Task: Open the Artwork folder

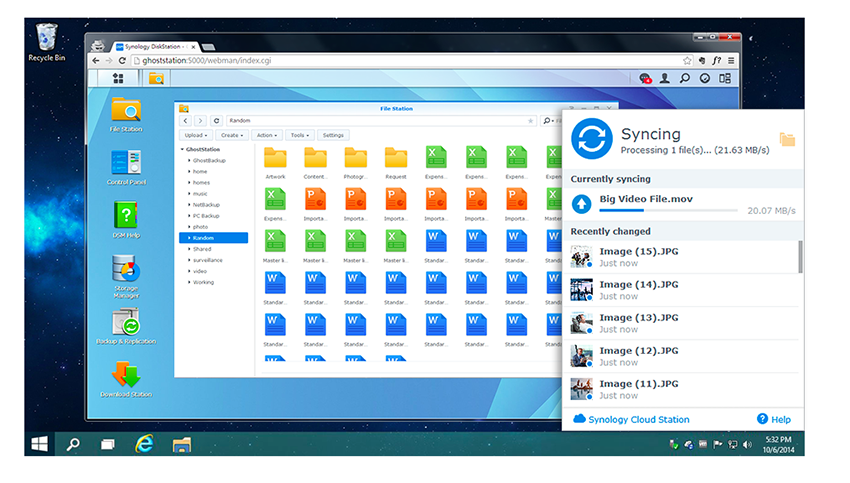Action: [x=275, y=163]
